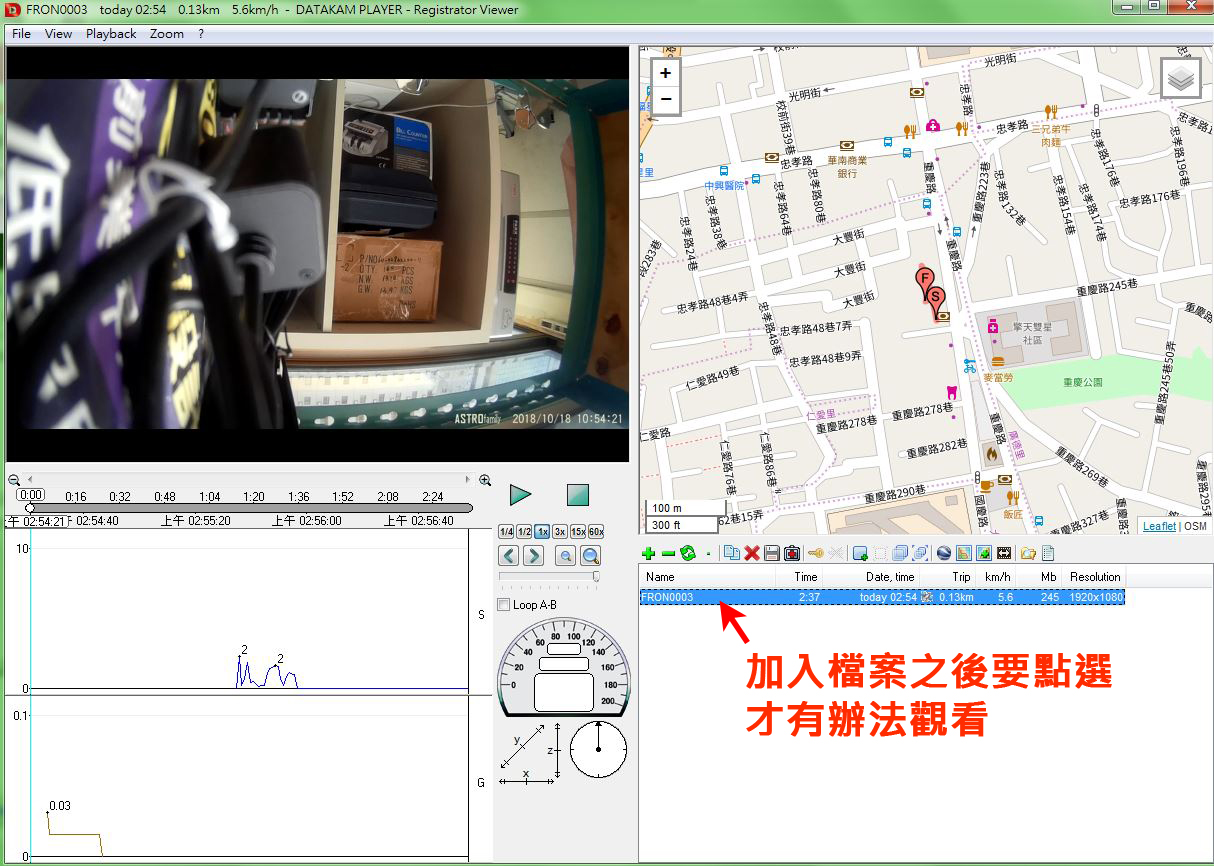Set playback speed to 60x
This screenshot has width=1214, height=866.
pos(596,532)
